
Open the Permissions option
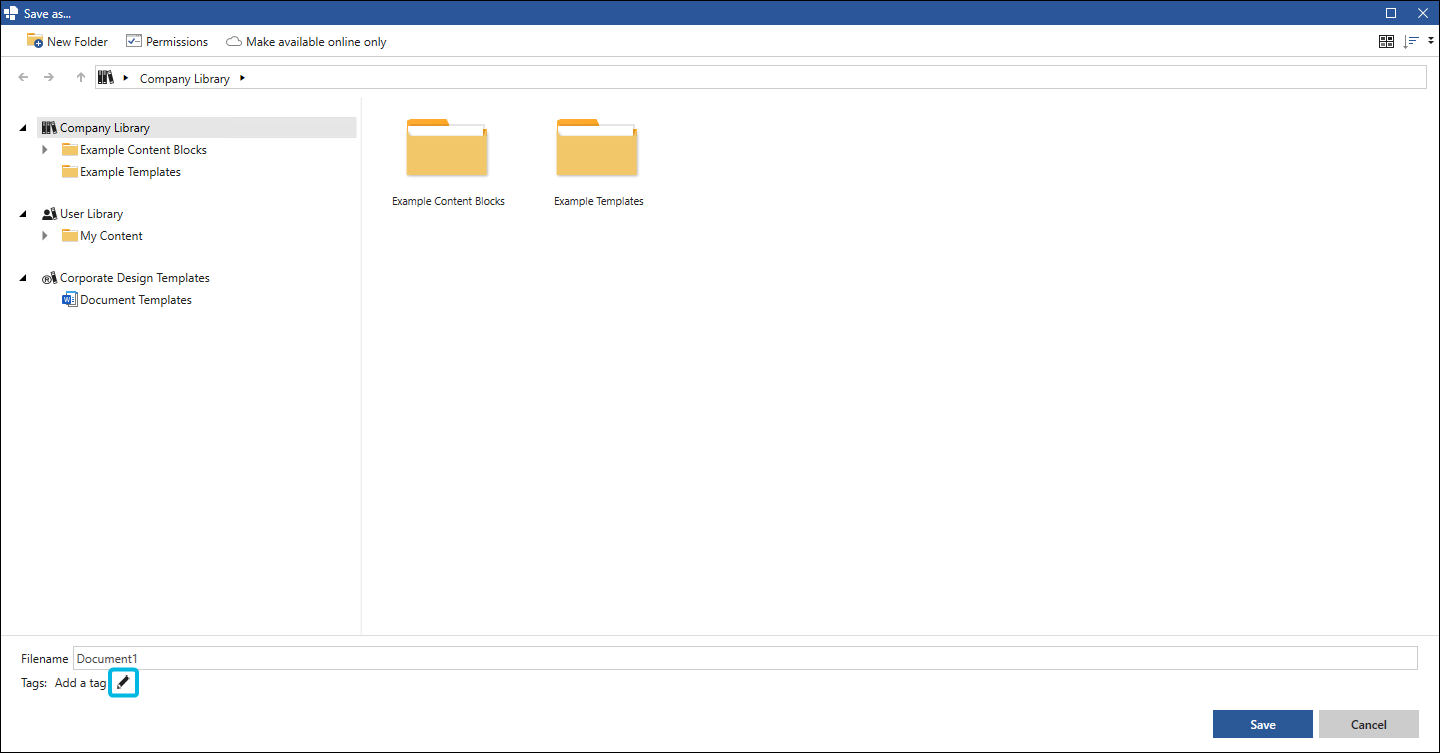coord(166,42)
